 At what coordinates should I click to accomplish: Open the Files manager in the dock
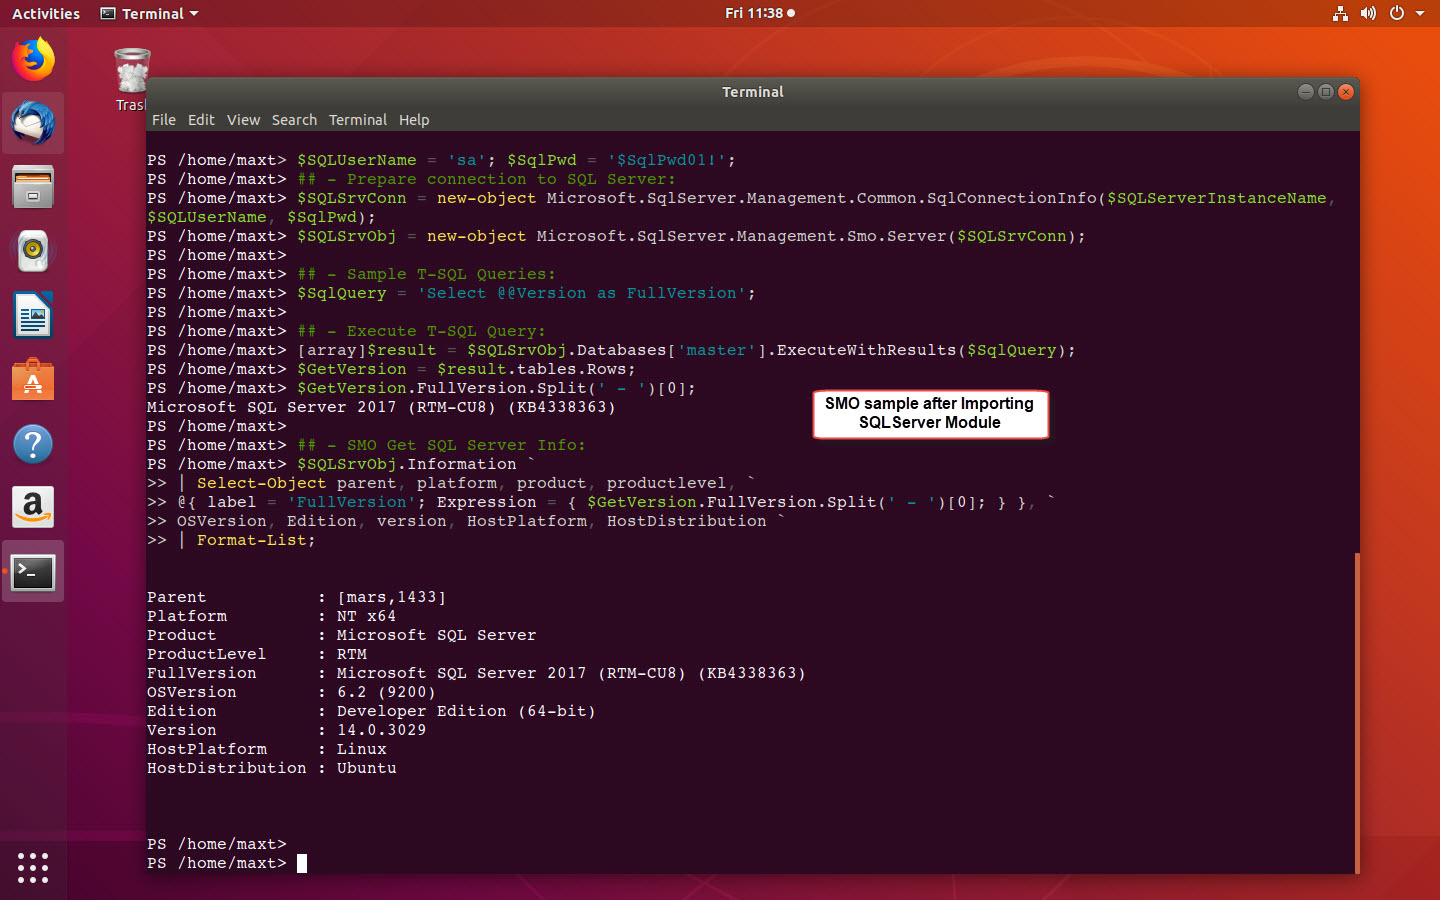(33, 187)
